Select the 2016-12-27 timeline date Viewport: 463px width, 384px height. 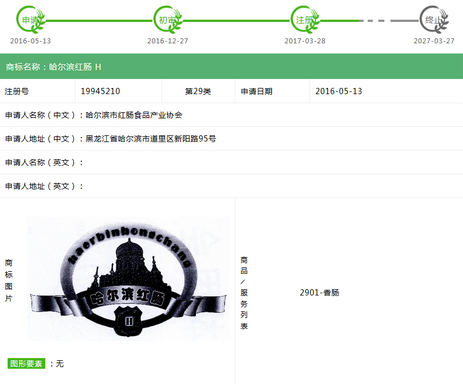coord(168,41)
